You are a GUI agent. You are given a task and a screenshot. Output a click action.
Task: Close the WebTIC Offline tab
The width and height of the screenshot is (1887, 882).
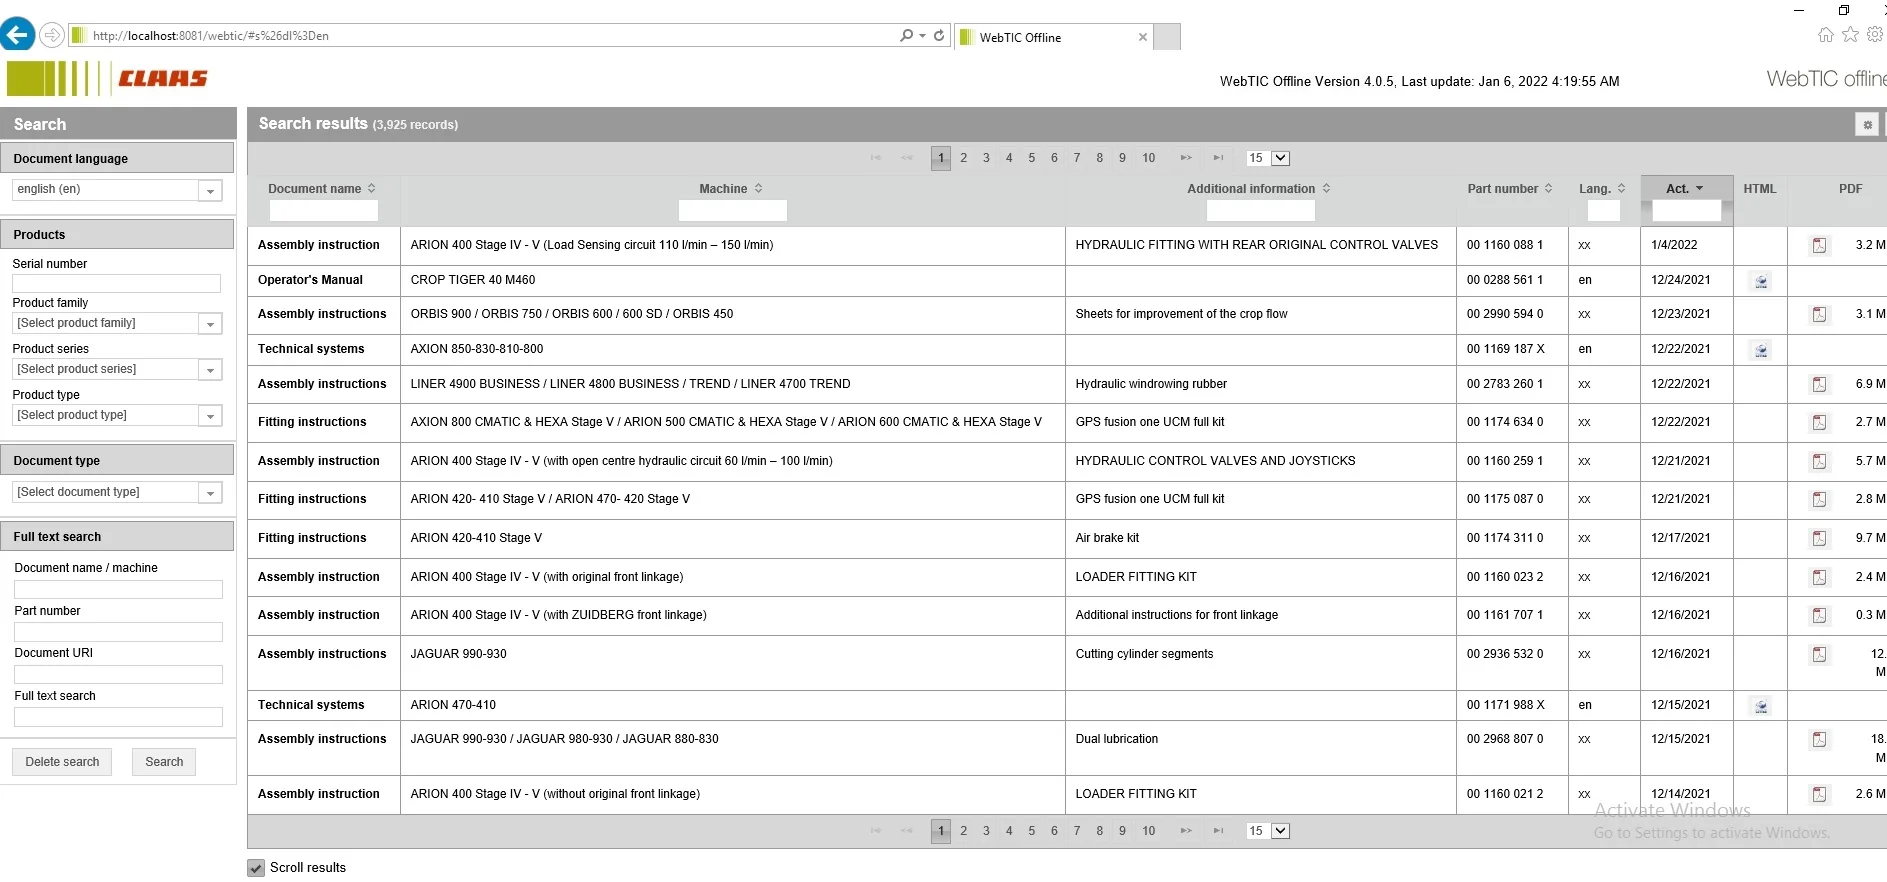coord(1143,37)
